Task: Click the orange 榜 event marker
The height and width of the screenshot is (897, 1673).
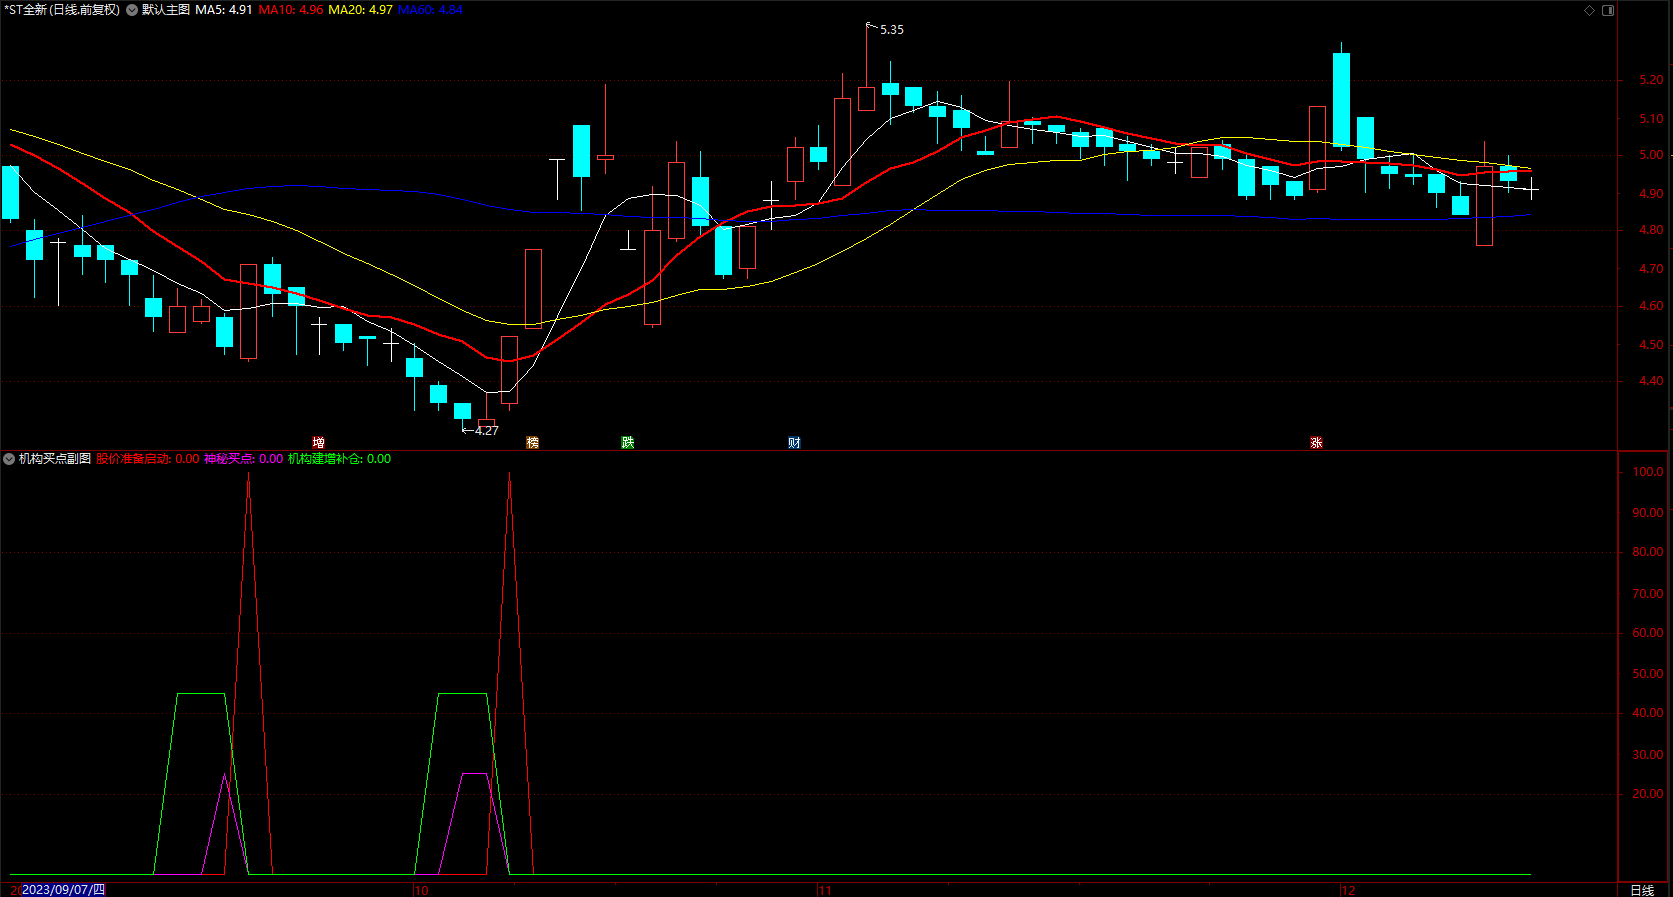Action: 532,442
